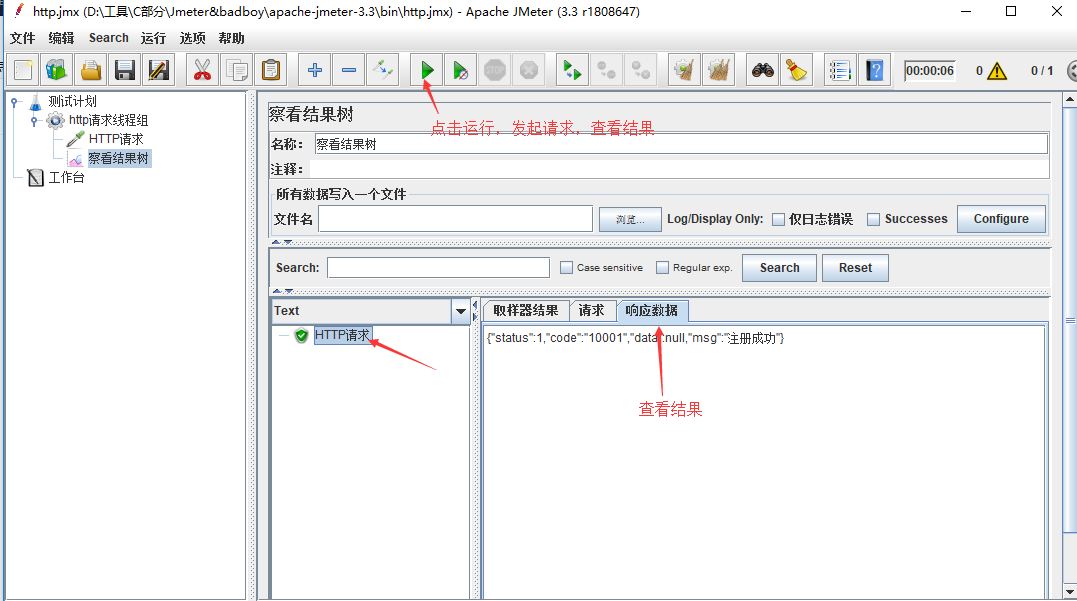Tick the Regular exp. checkbox
The height and width of the screenshot is (601, 1077).
(662, 268)
